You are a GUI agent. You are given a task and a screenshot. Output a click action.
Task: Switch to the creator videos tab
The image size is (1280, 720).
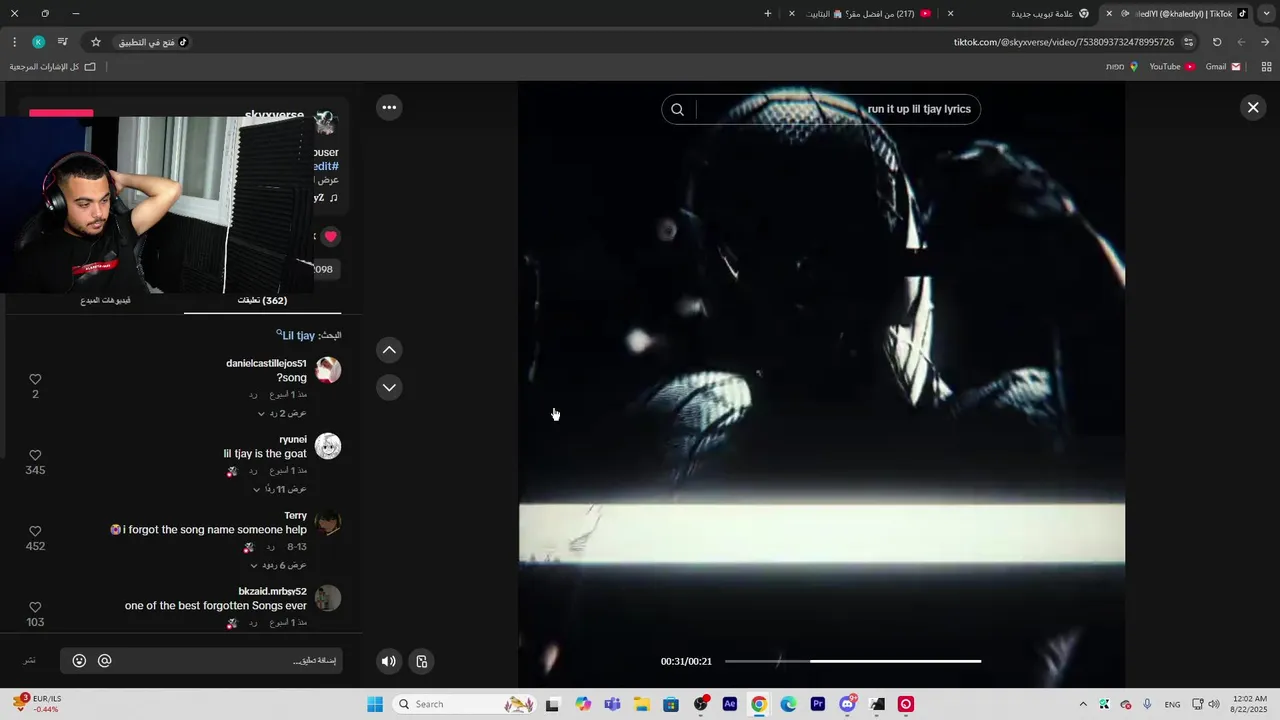(106, 300)
